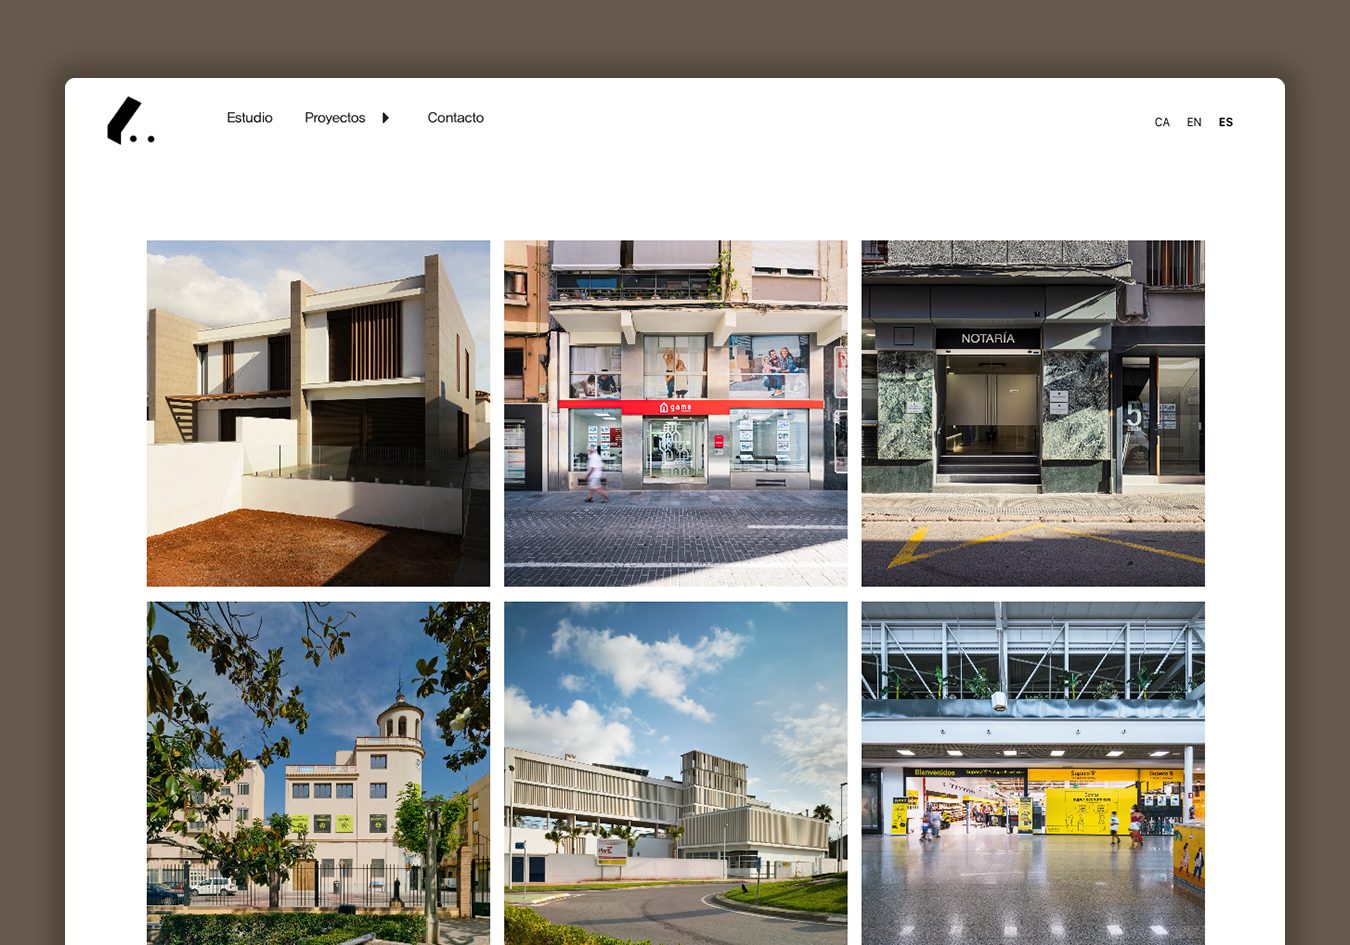Expand the Proyectos submenu arrow
The image size is (1350, 945).
tap(386, 118)
